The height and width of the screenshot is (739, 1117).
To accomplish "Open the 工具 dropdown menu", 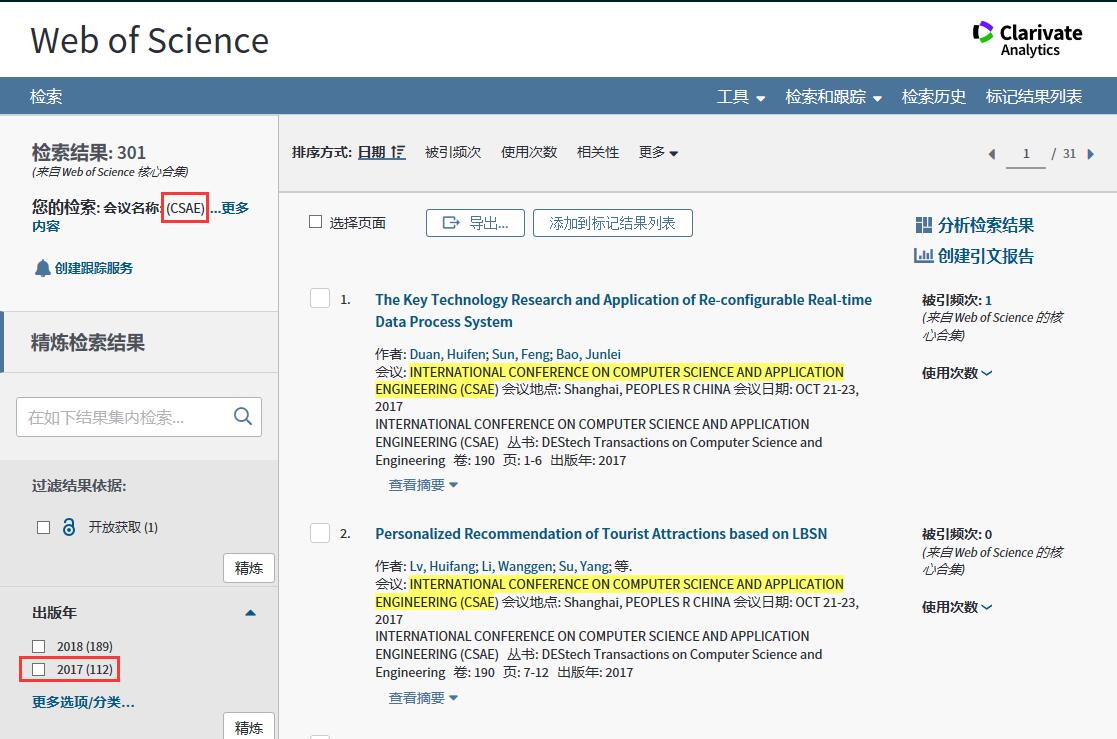I will coord(740,97).
